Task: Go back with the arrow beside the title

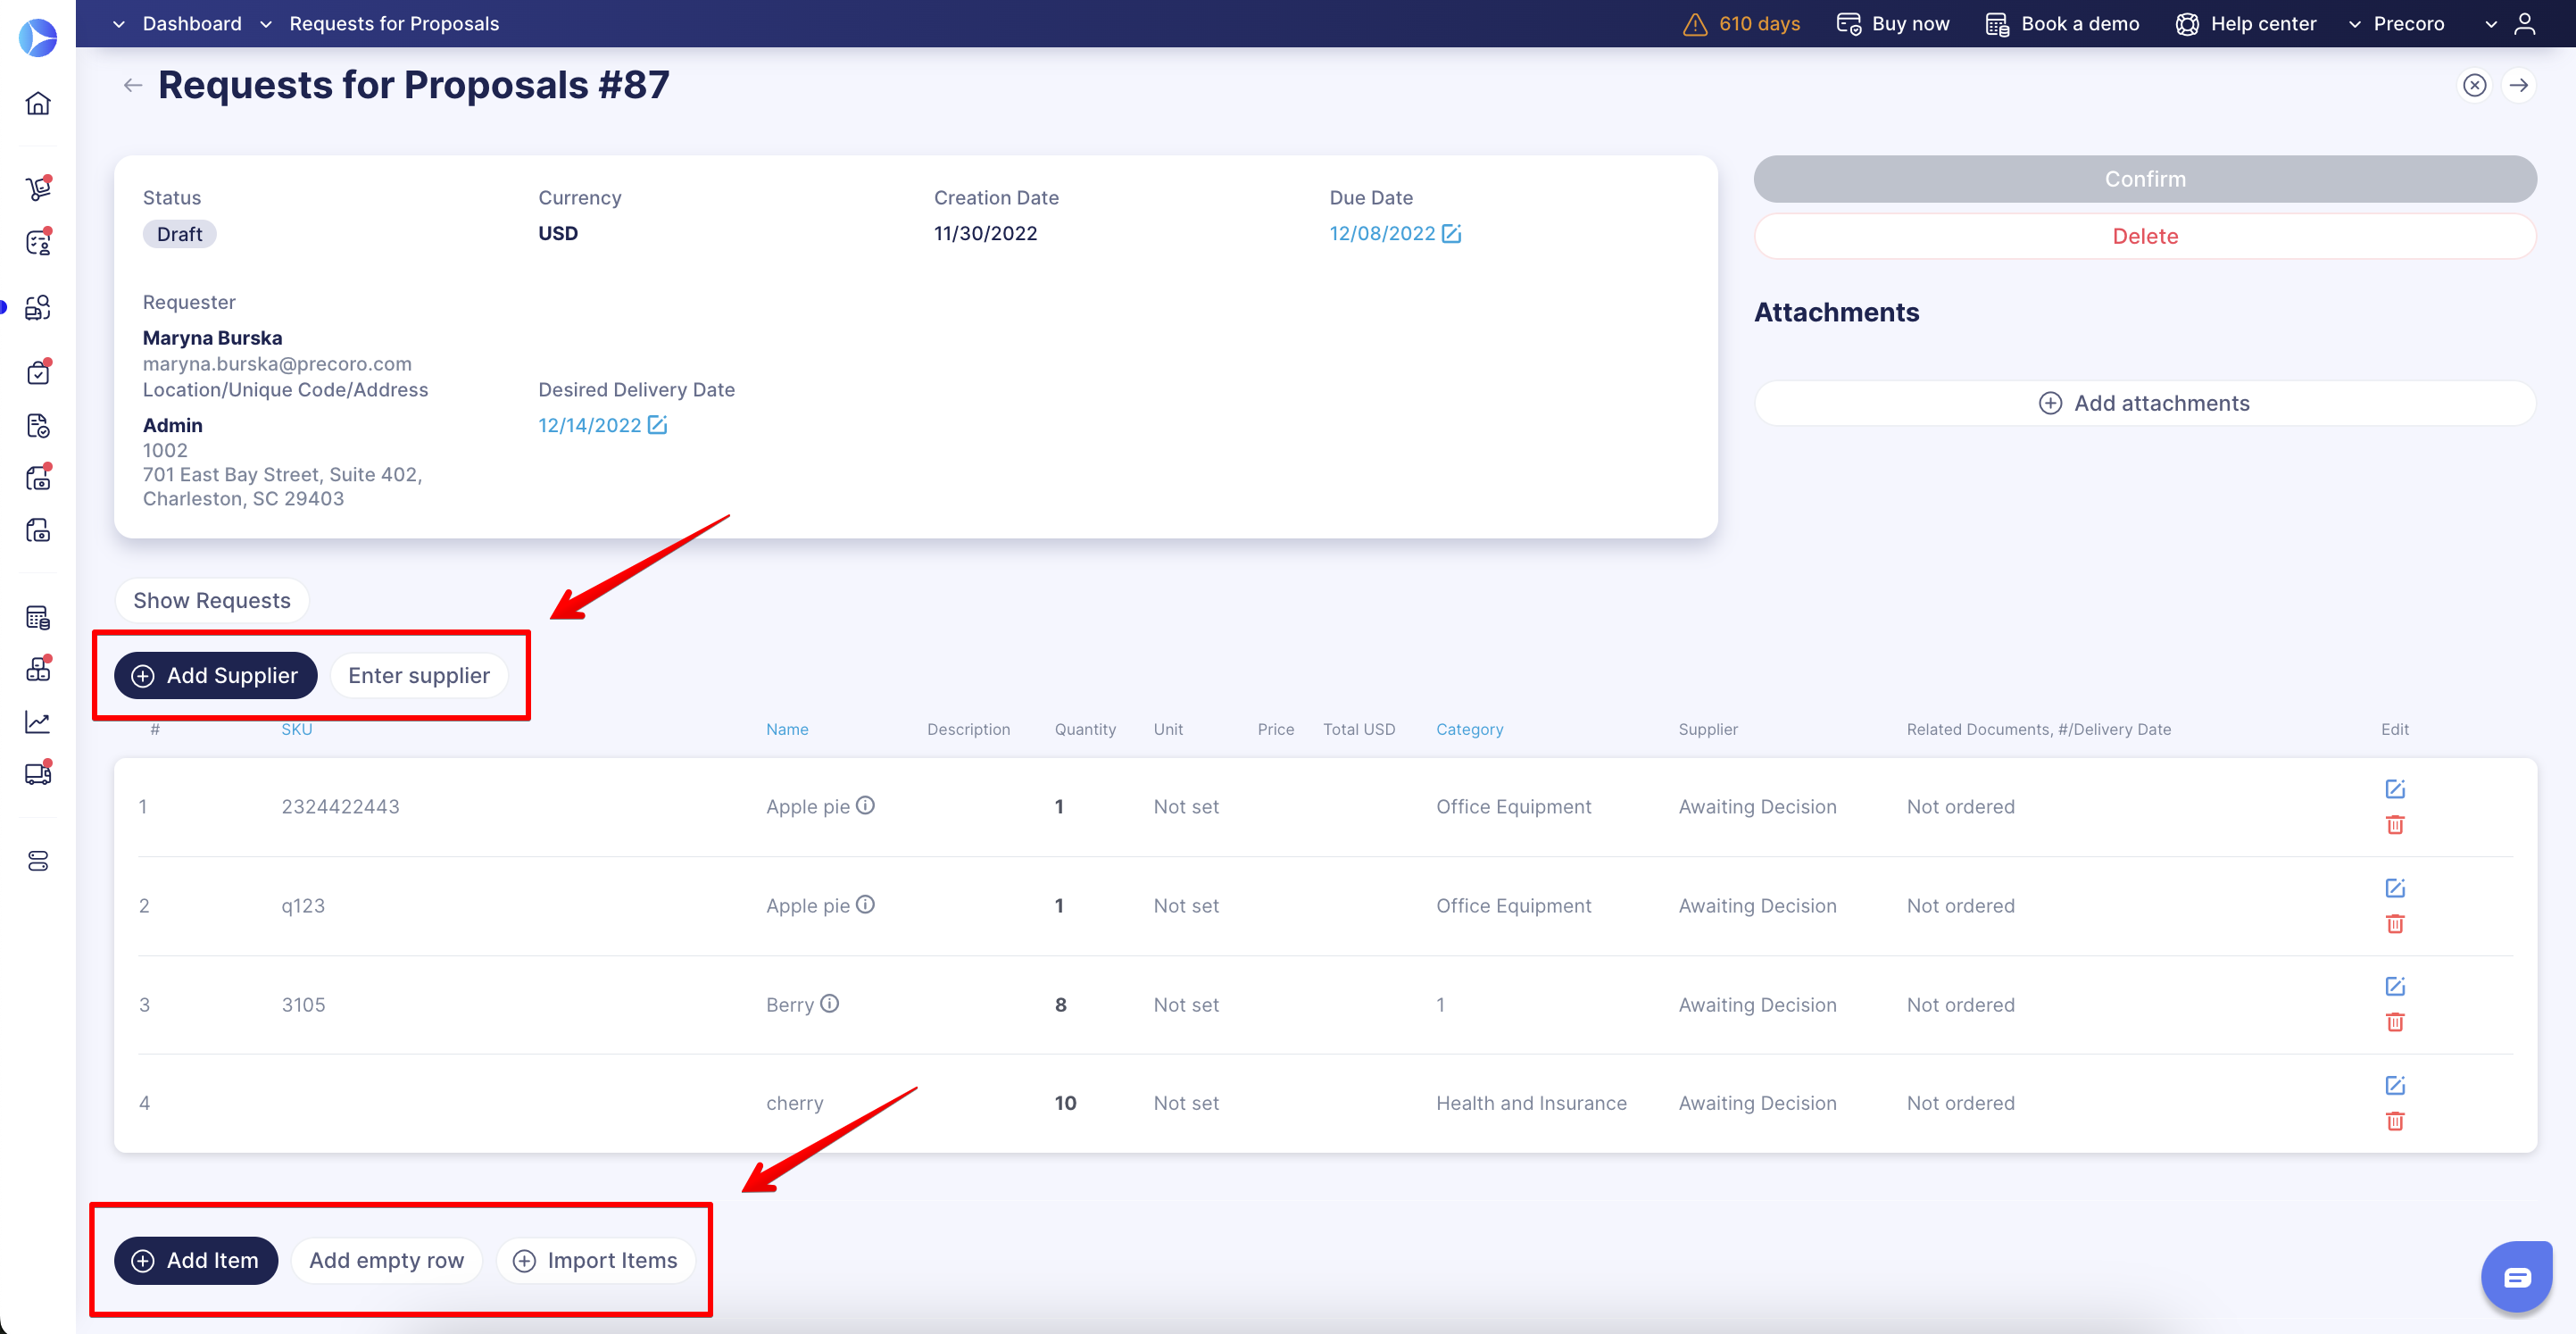Action: (132, 85)
